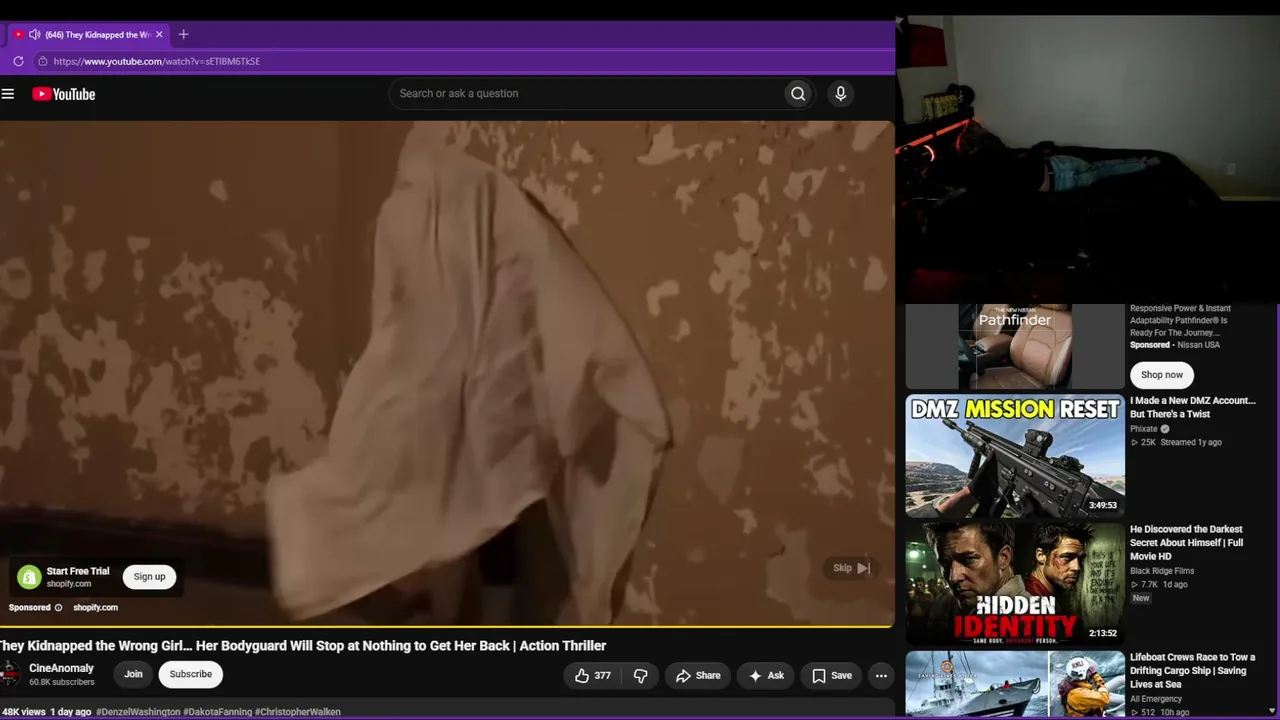
Task: Reload the page with the refresh icon
Action: coord(18,61)
